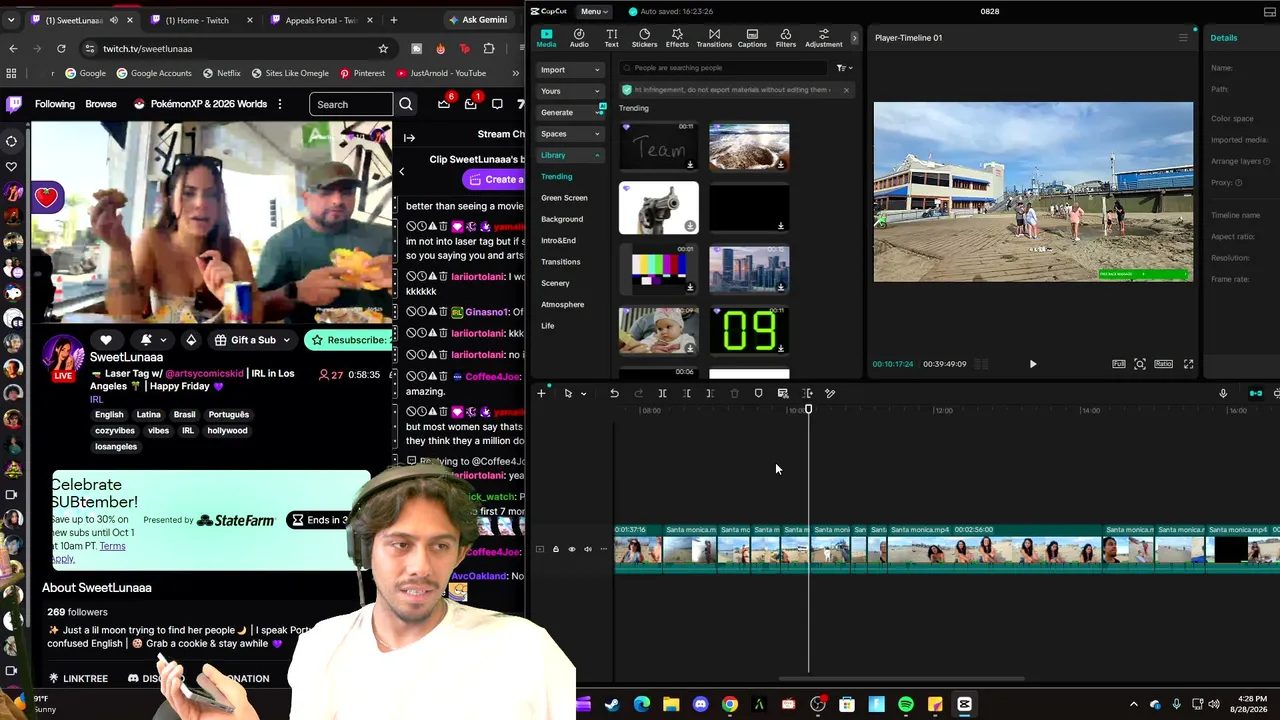The height and width of the screenshot is (720, 1280).
Task: Open the Transitions panel in CapCut toolbar
Action: [x=714, y=38]
